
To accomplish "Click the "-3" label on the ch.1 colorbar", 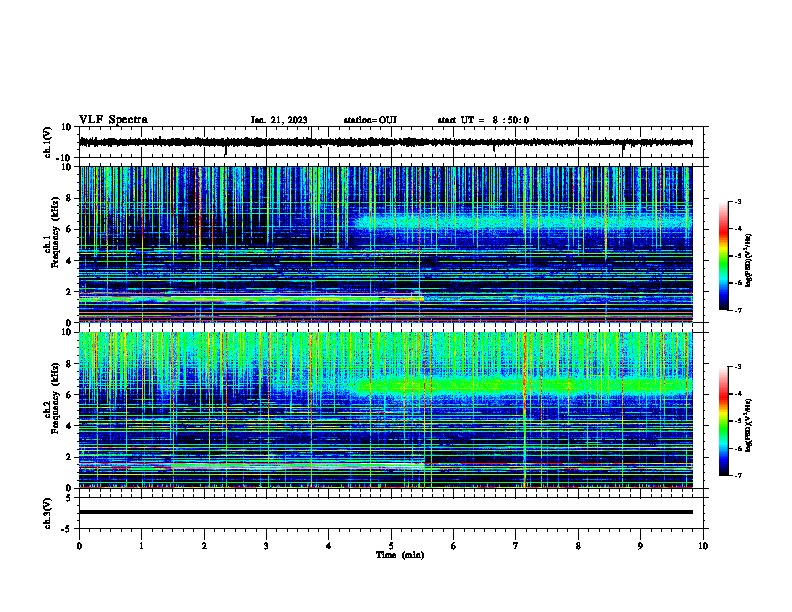I will pos(737,201).
